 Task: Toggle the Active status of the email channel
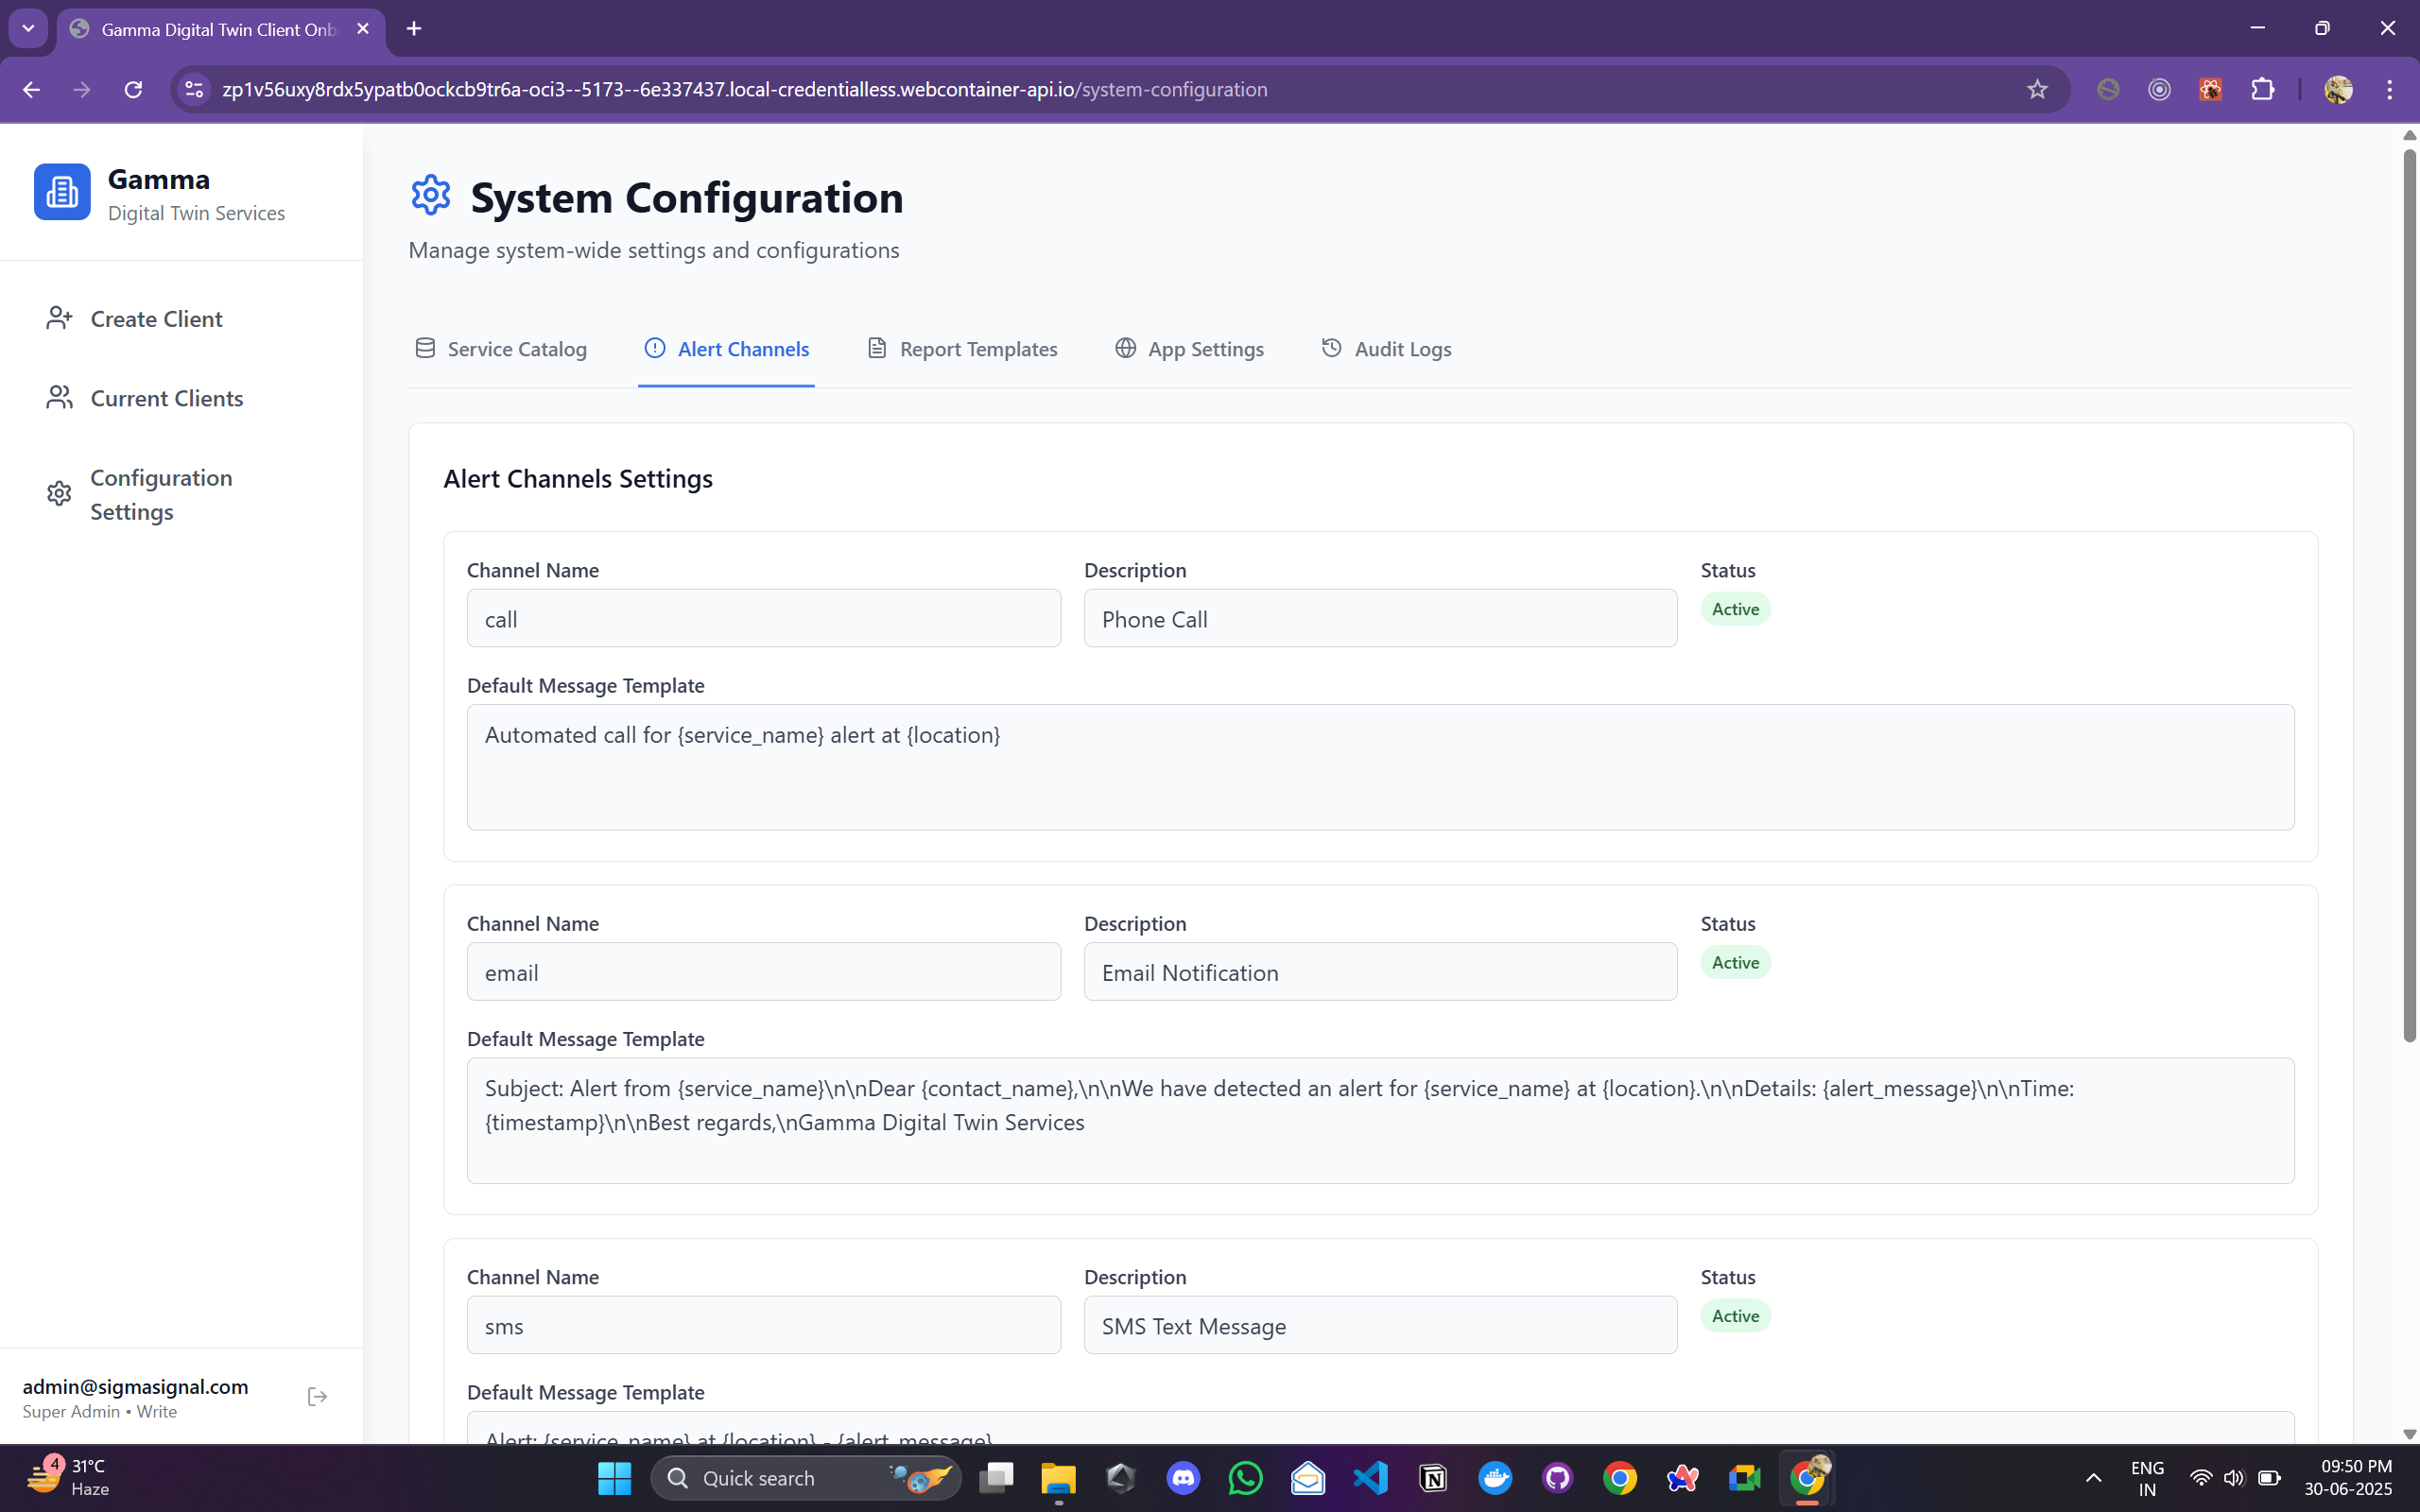tap(1735, 962)
